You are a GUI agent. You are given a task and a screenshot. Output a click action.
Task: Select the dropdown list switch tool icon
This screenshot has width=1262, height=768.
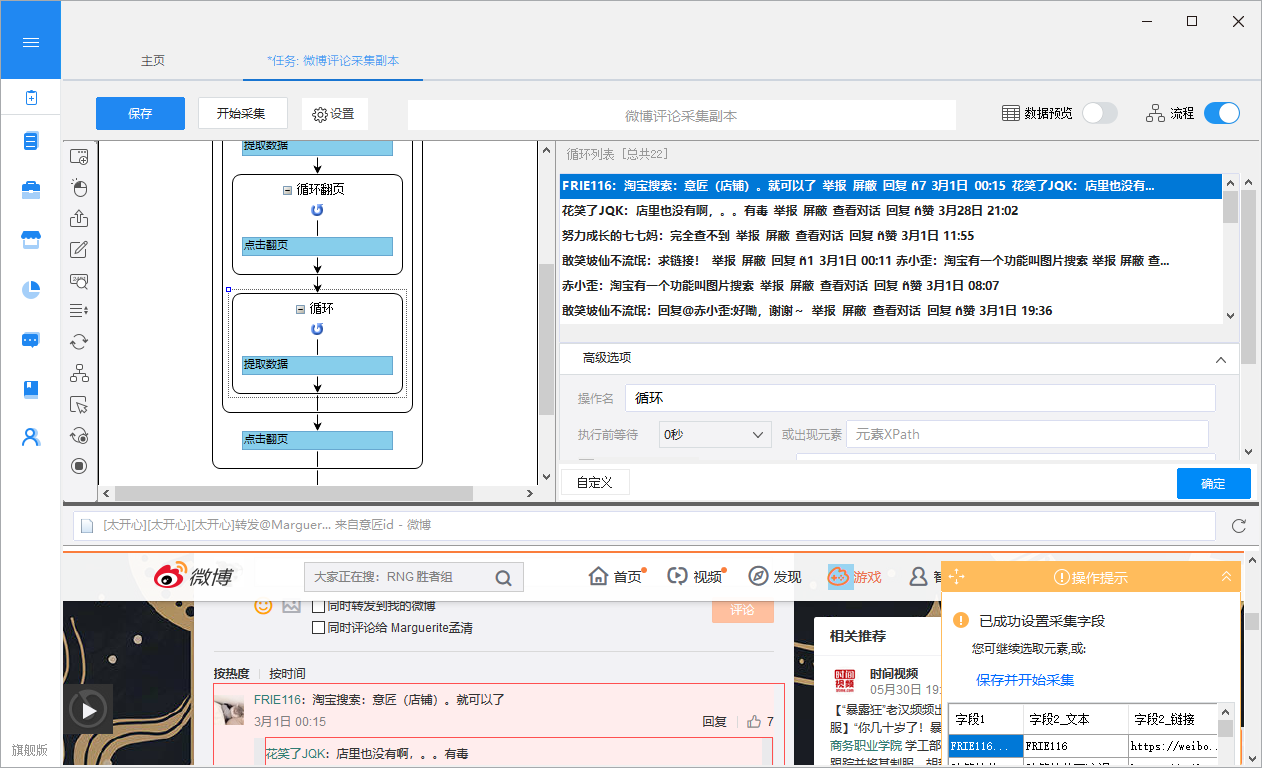pyautogui.click(x=79, y=311)
